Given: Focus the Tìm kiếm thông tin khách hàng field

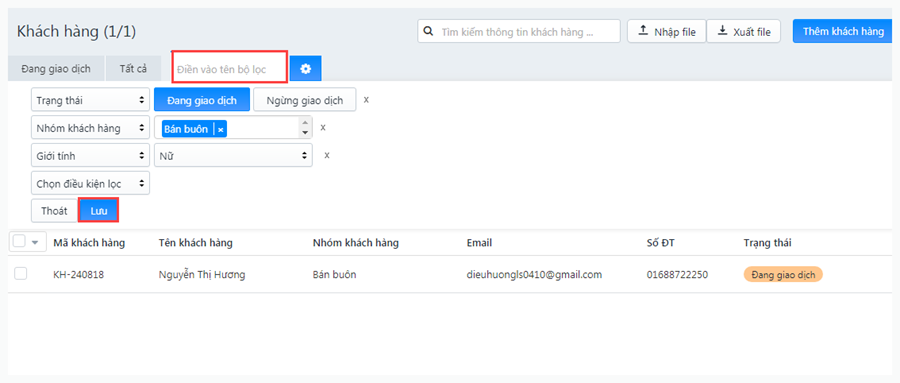Looking at the screenshot, I should point(519,32).
